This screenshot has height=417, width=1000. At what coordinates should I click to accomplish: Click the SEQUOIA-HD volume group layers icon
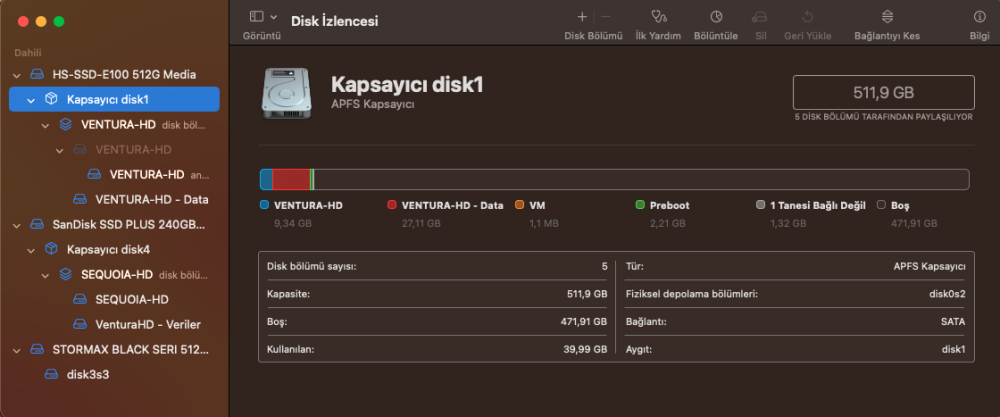[x=65, y=274]
